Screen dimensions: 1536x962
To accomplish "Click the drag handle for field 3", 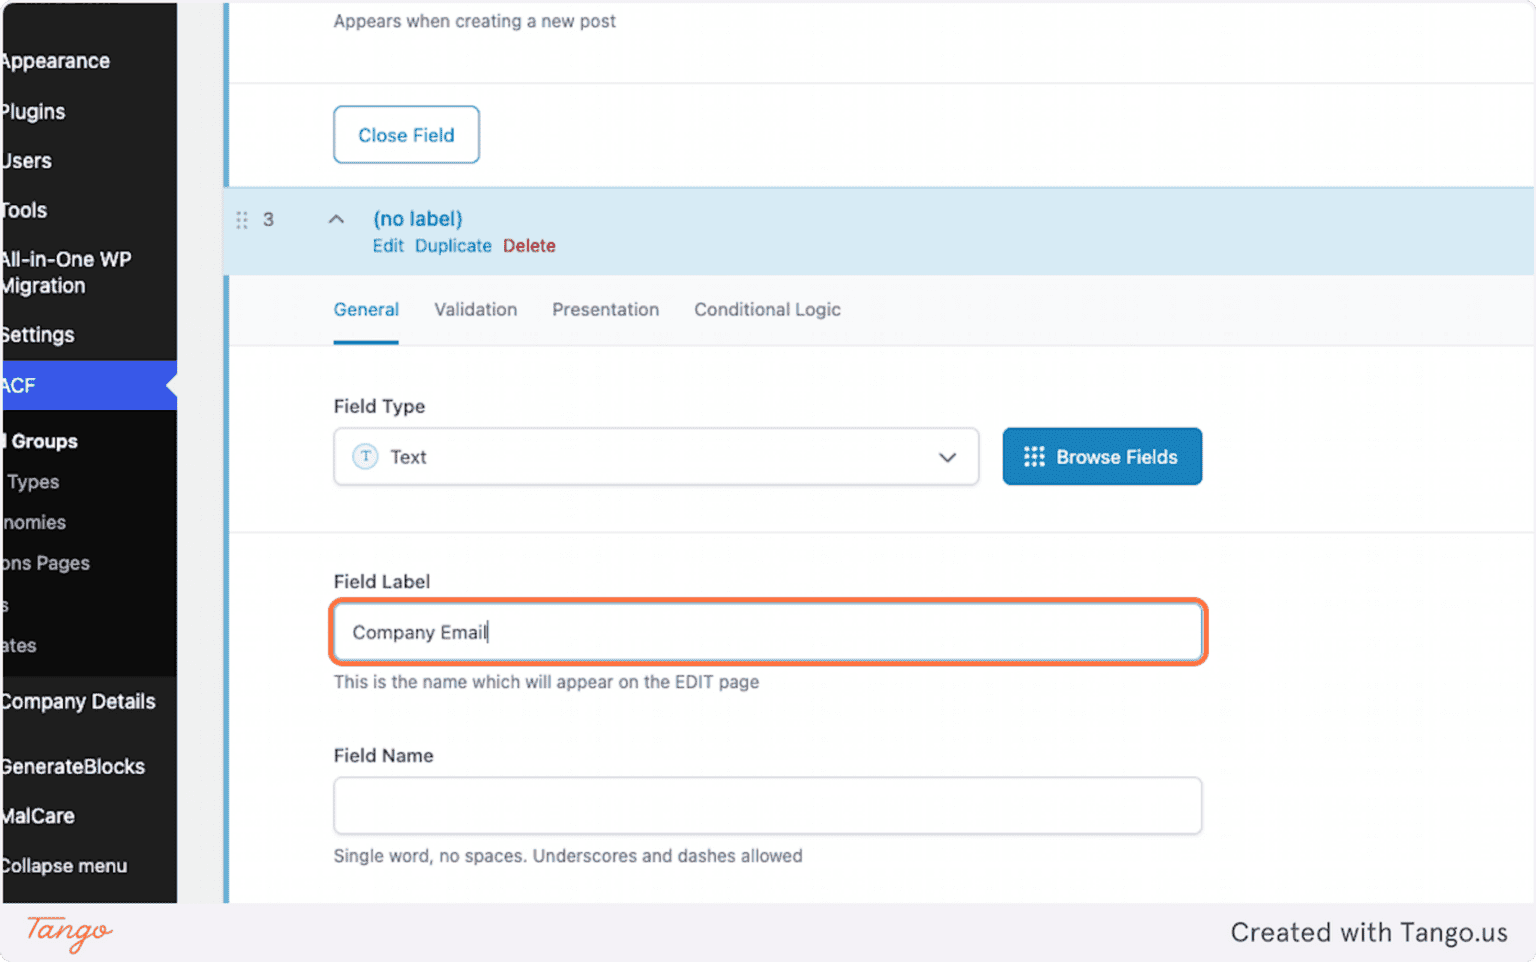I will (241, 219).
